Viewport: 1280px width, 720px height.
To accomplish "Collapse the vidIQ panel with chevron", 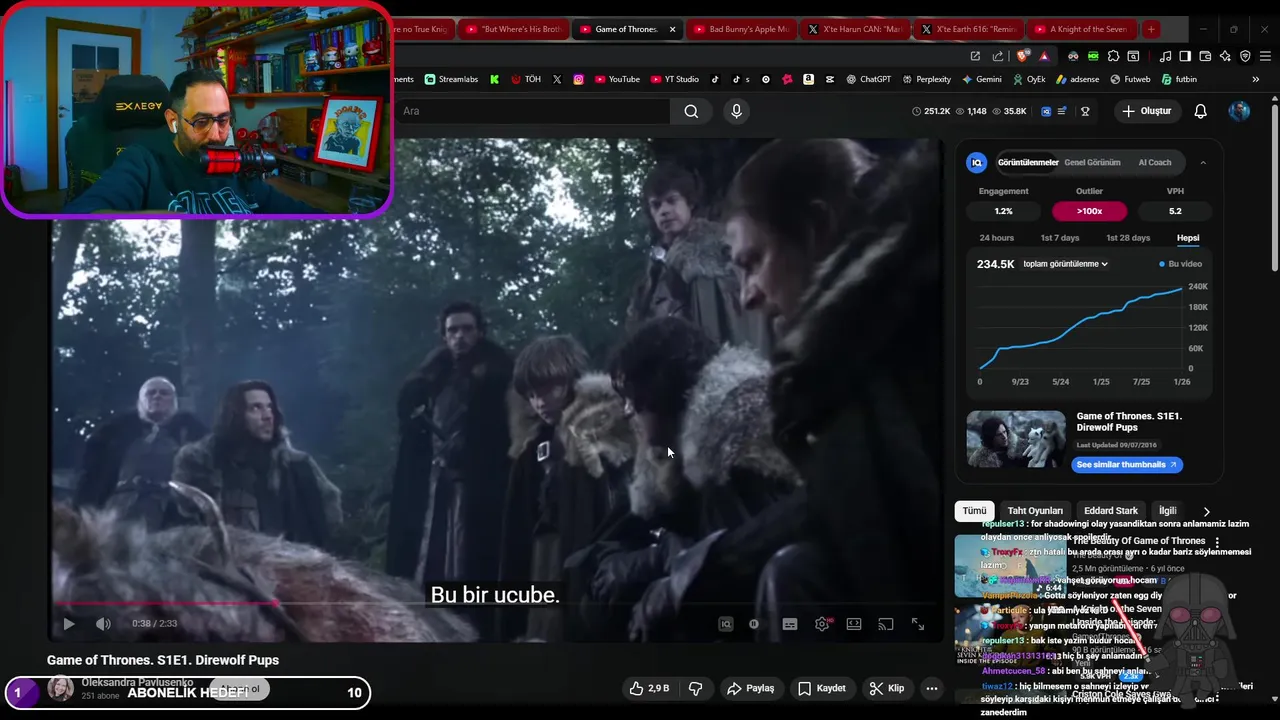I will (1203, 162).
